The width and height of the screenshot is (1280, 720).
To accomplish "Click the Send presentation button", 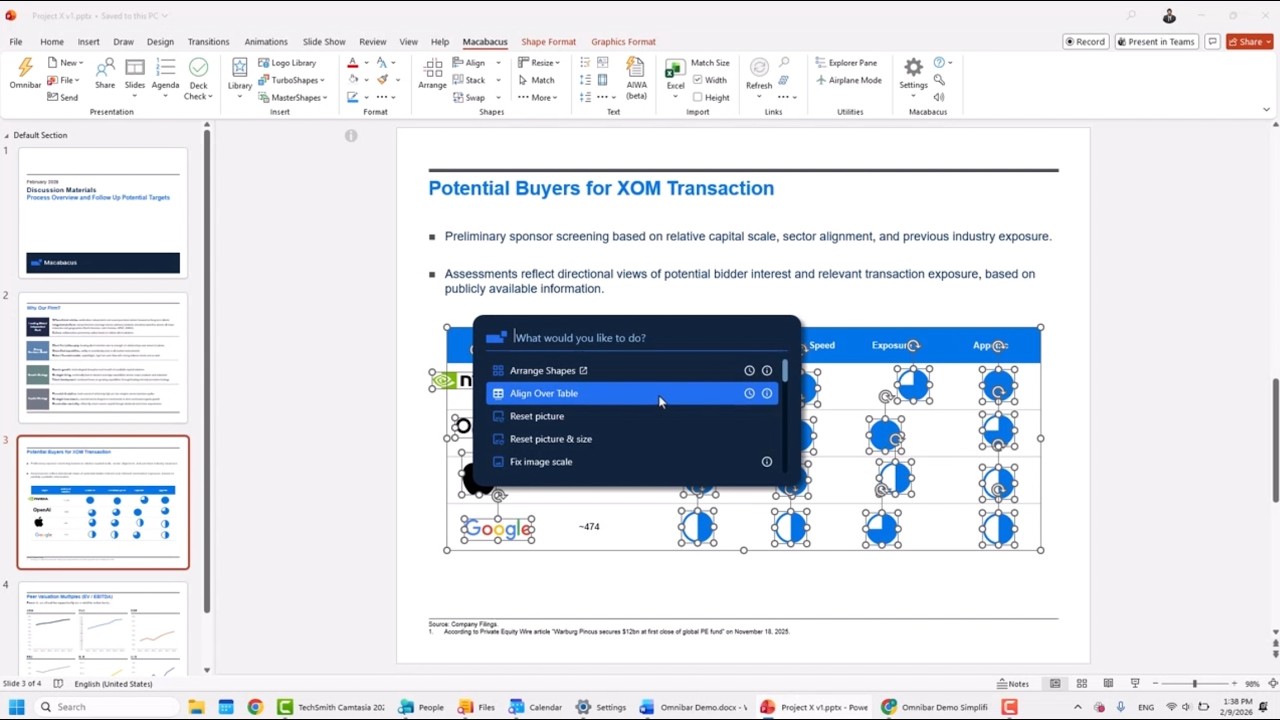I will (62, 97).
